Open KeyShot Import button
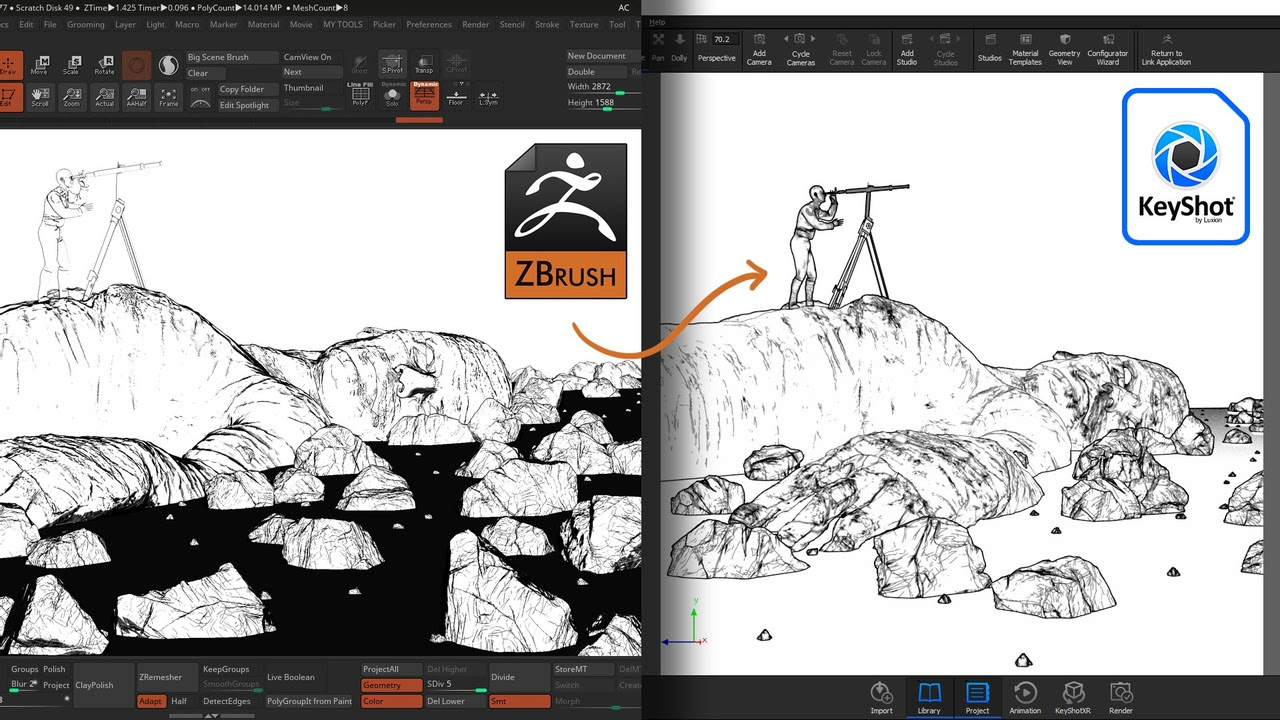 881,698
